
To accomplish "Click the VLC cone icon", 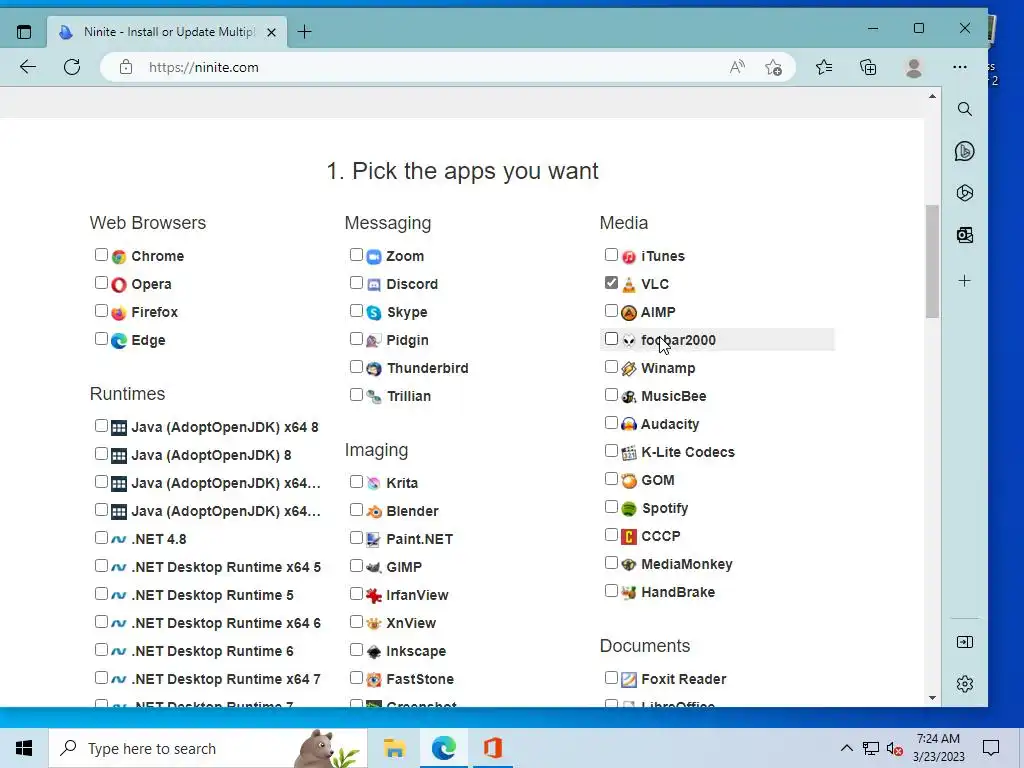I will [x=628, y=285].
